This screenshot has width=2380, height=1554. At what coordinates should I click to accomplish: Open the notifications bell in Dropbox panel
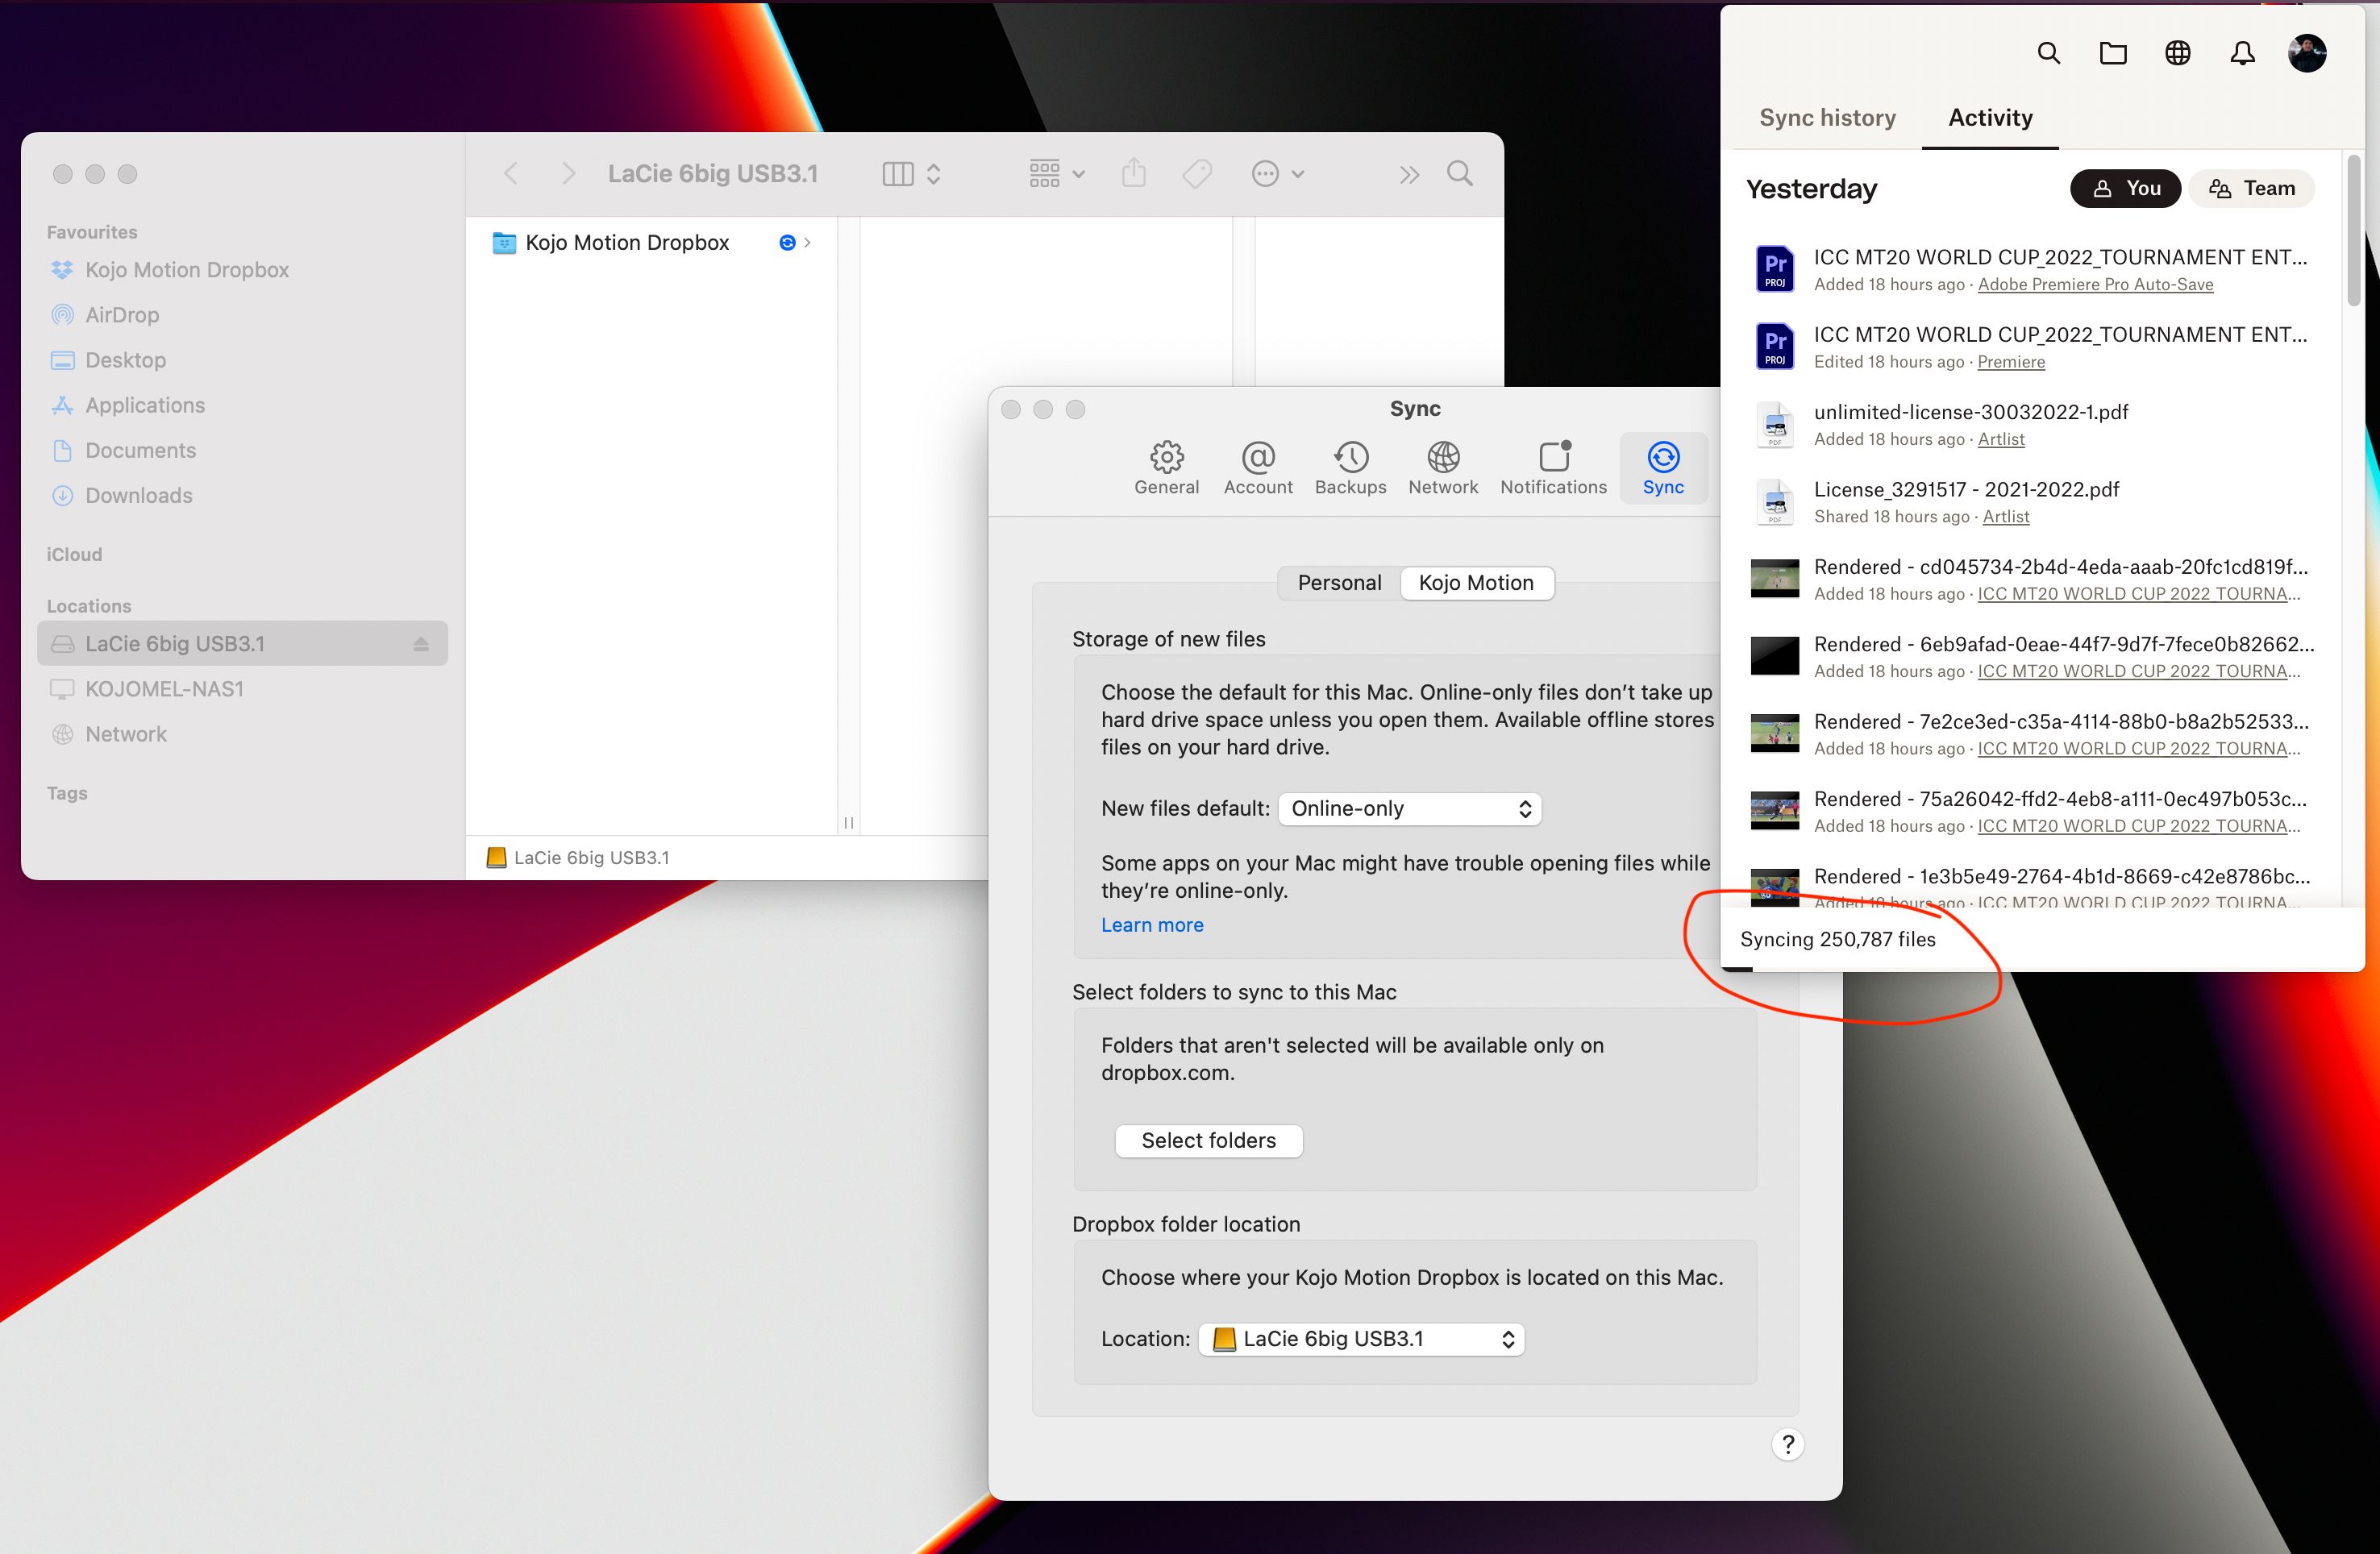tap(2242, 53)
